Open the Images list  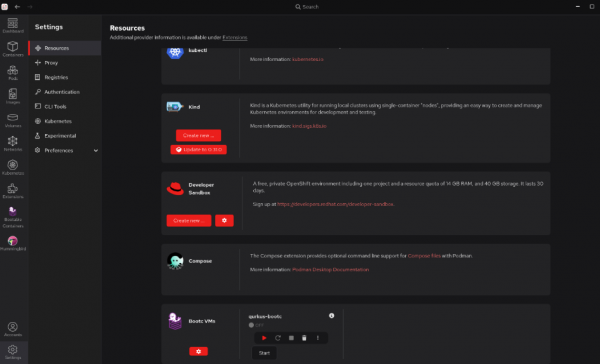coord(13,96)
